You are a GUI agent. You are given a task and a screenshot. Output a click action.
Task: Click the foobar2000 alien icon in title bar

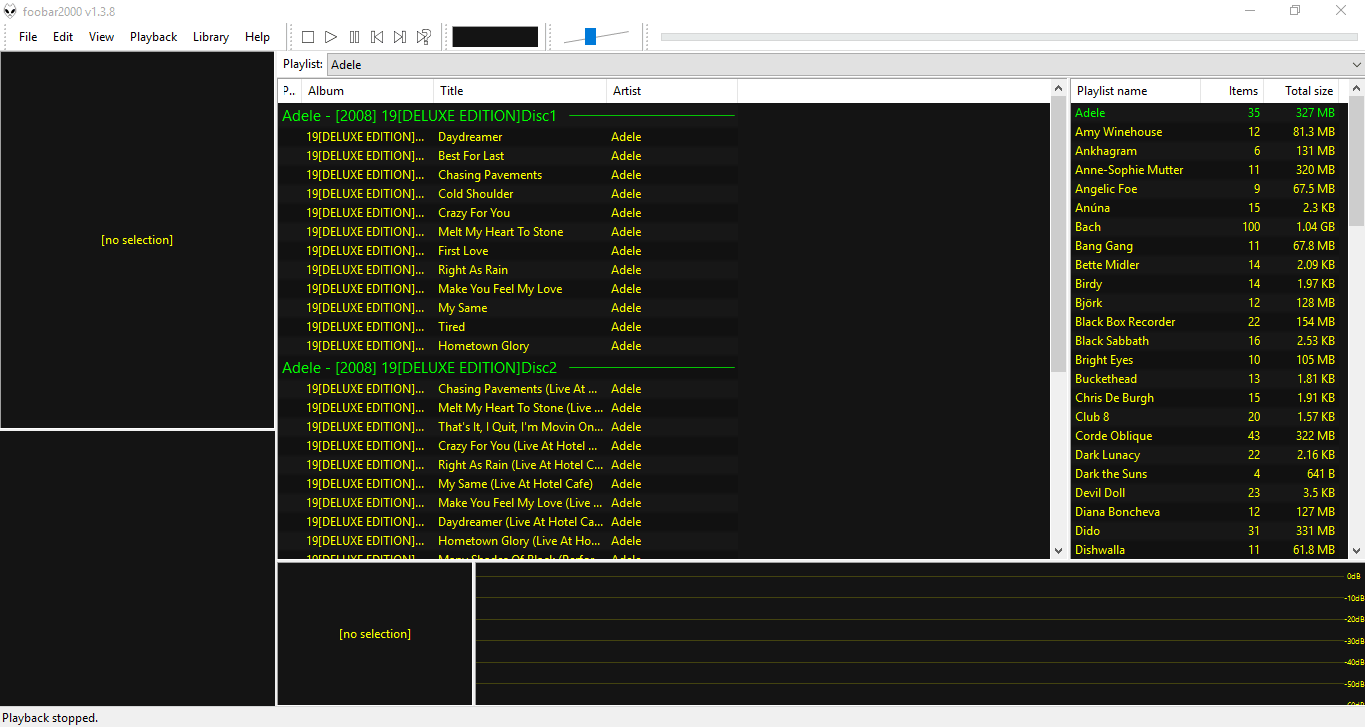coord(10,11)
